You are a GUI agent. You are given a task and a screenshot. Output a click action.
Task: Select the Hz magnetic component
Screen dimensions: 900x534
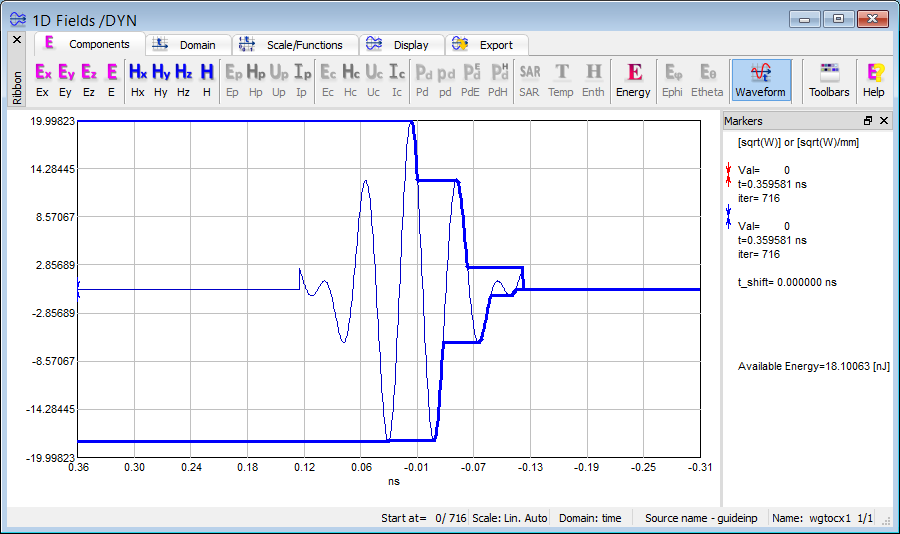coord(183,79)
